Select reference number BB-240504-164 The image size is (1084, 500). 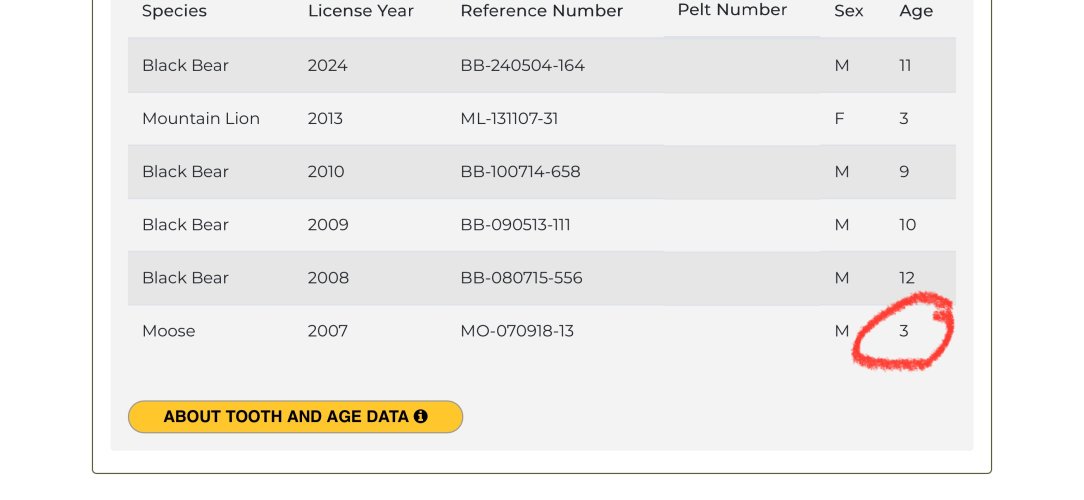(x=522, y=65)
